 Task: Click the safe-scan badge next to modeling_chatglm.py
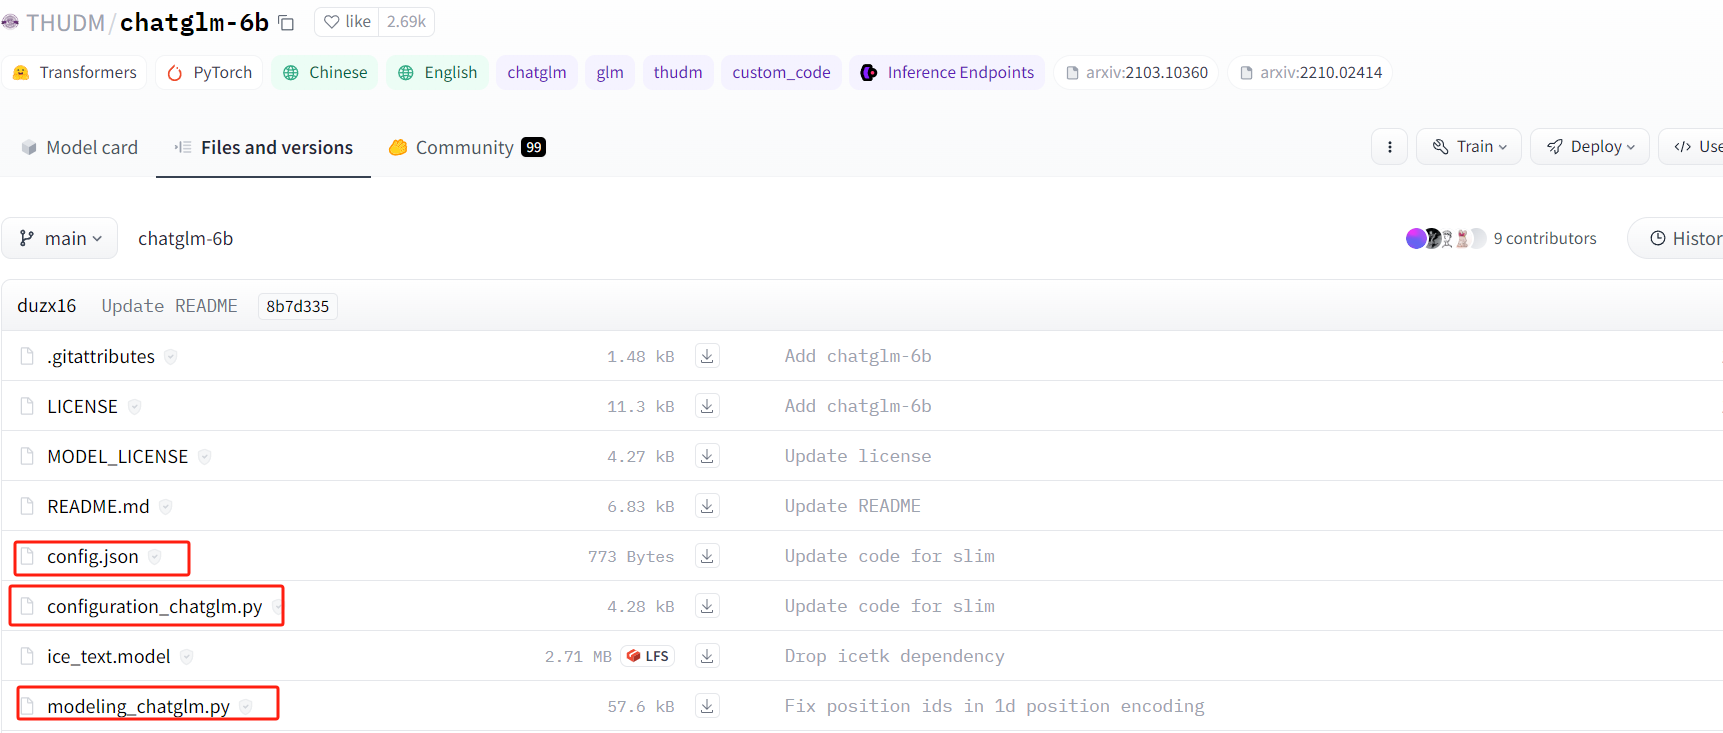pyautogui.click(x=246, y=706)
